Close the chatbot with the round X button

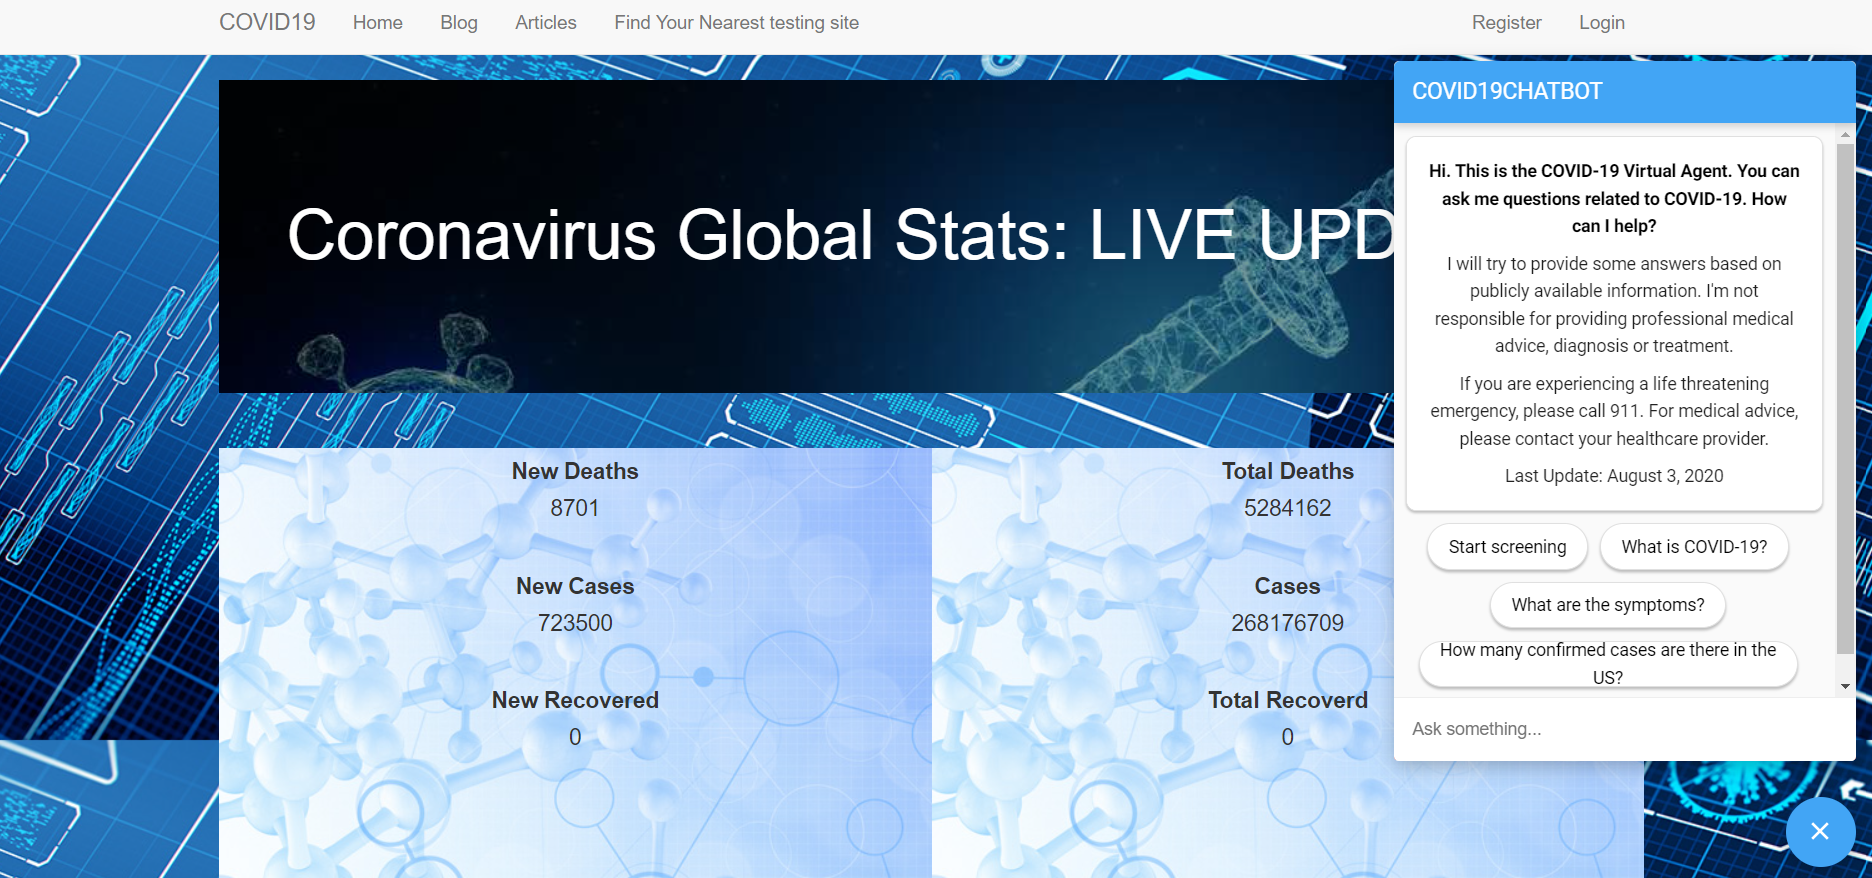coord(1820,831)
